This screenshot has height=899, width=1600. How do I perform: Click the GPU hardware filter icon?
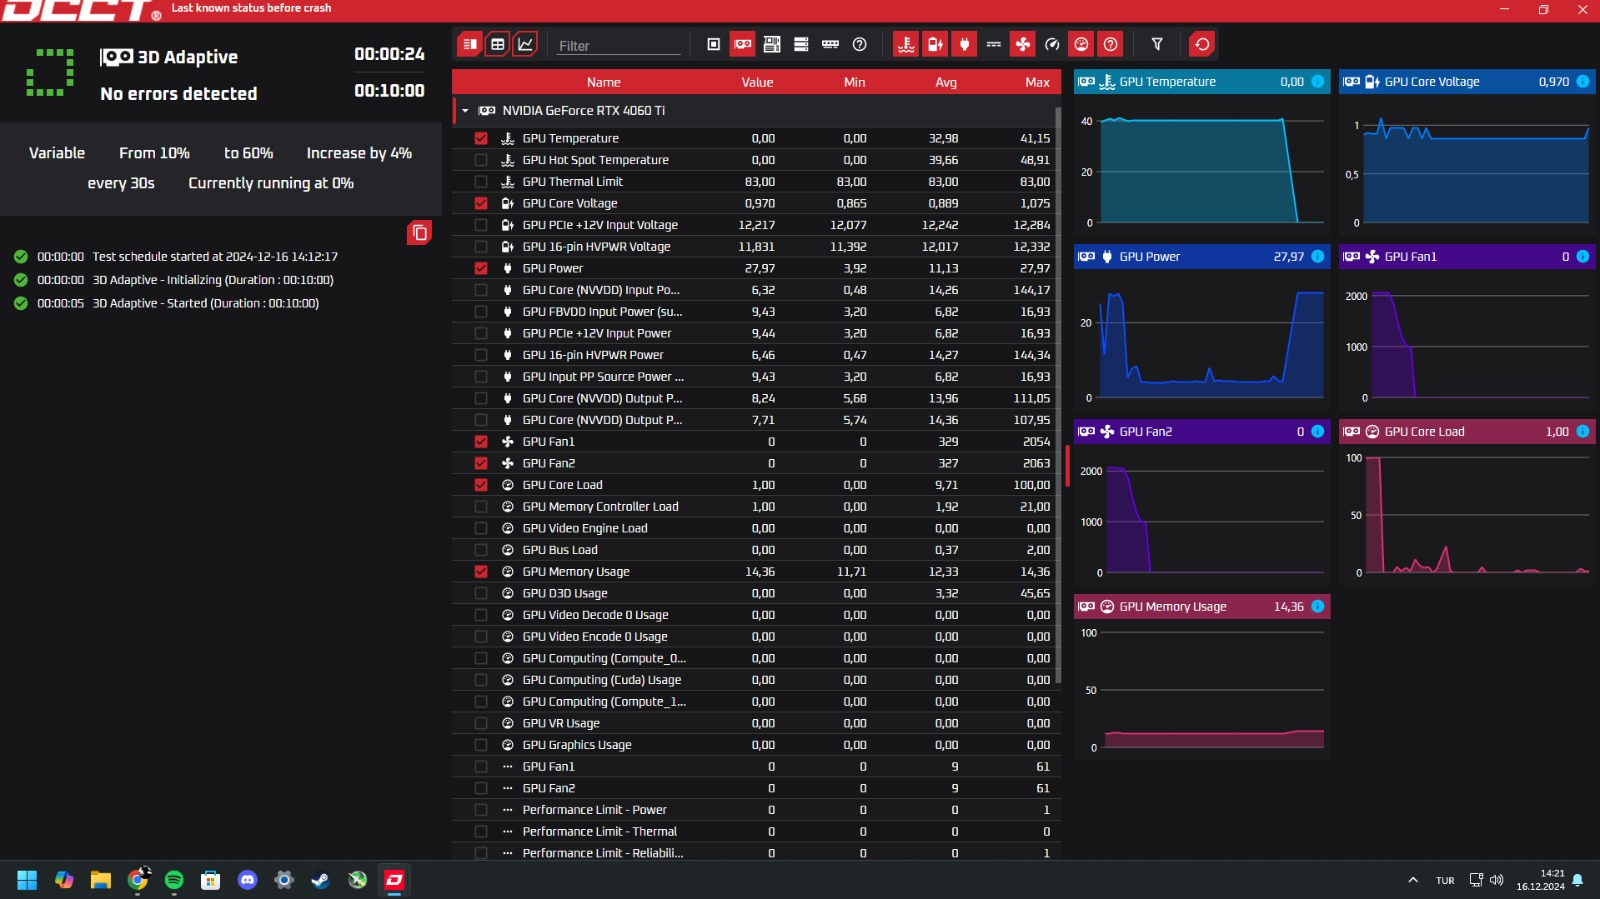[x=743, y=44]
